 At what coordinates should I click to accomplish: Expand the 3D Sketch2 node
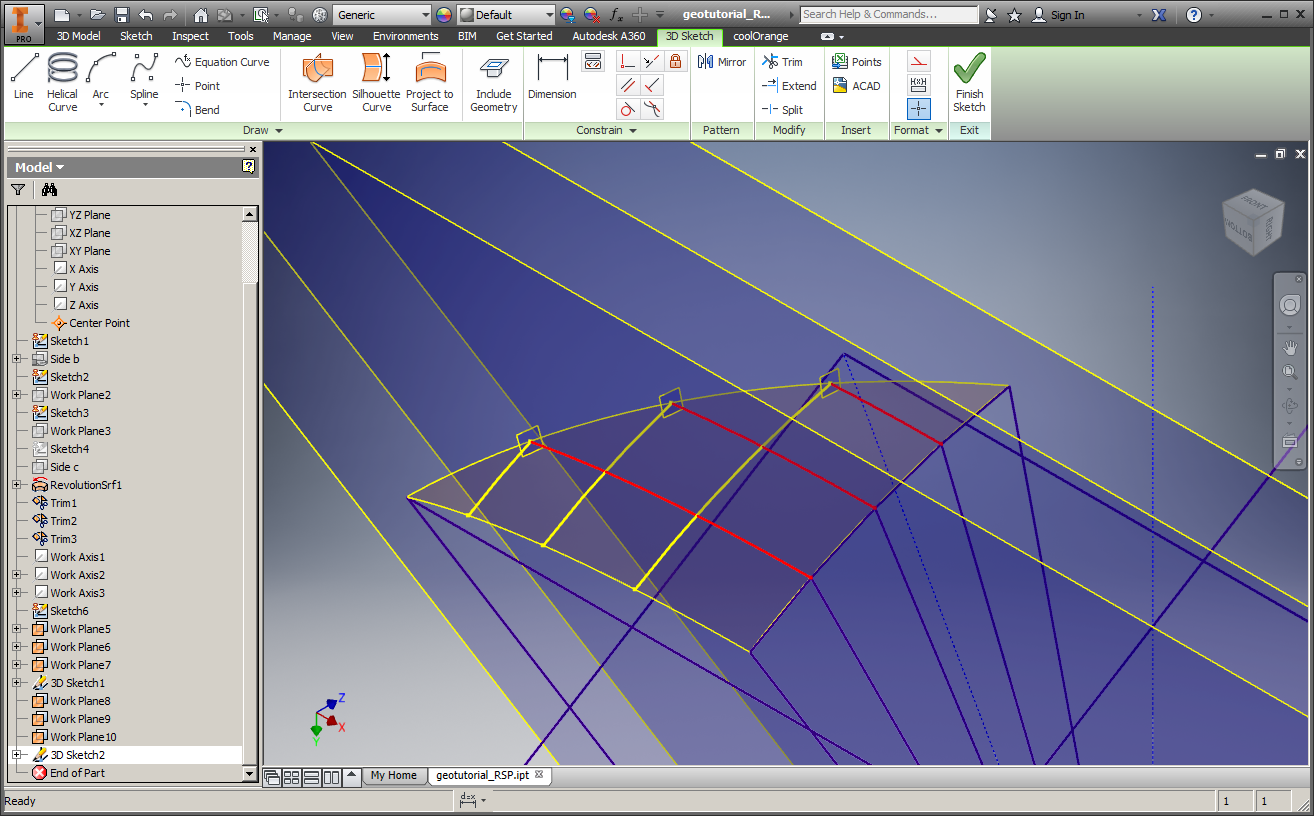pyautogui.click(x=17, y=755)
